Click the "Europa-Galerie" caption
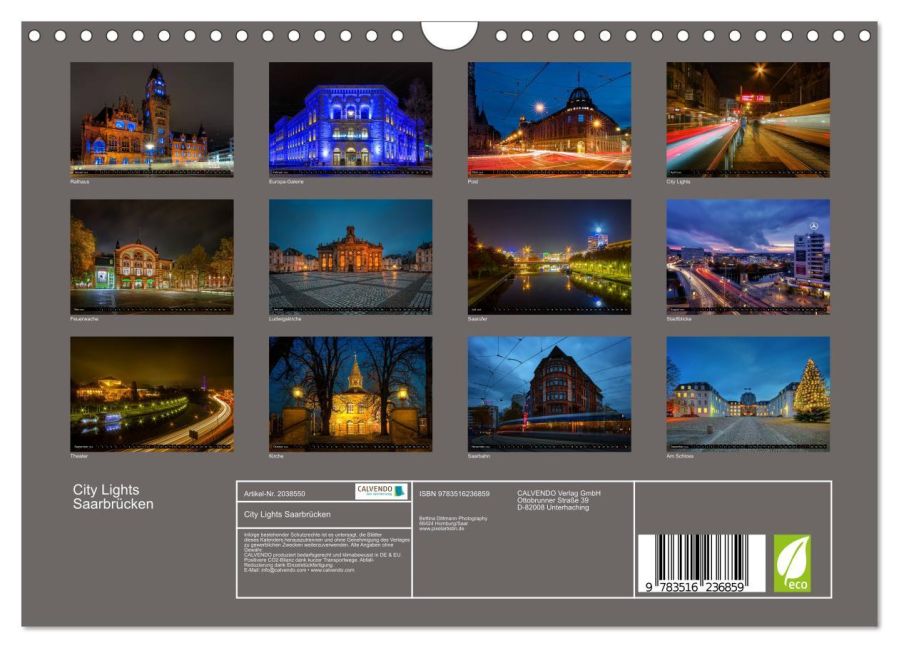The image size is (899, 648). tap(286, 182)
